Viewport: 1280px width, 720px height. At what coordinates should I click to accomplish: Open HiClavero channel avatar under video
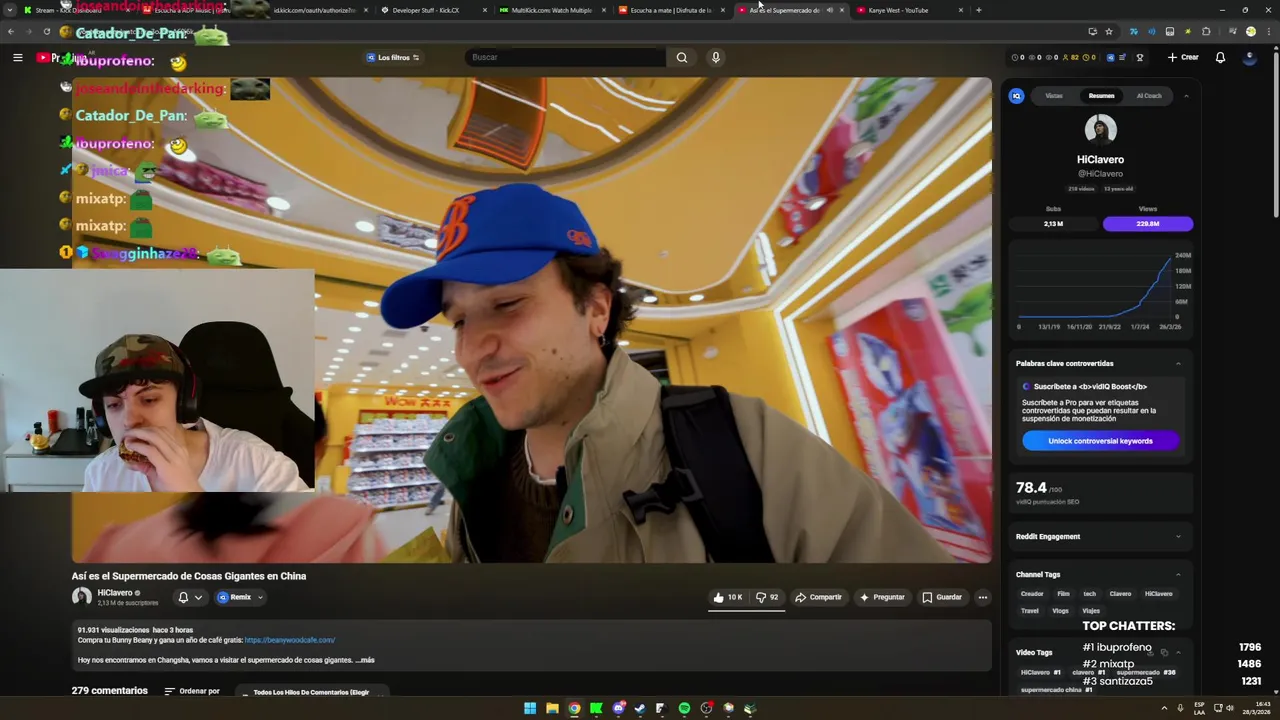point(81,597)
